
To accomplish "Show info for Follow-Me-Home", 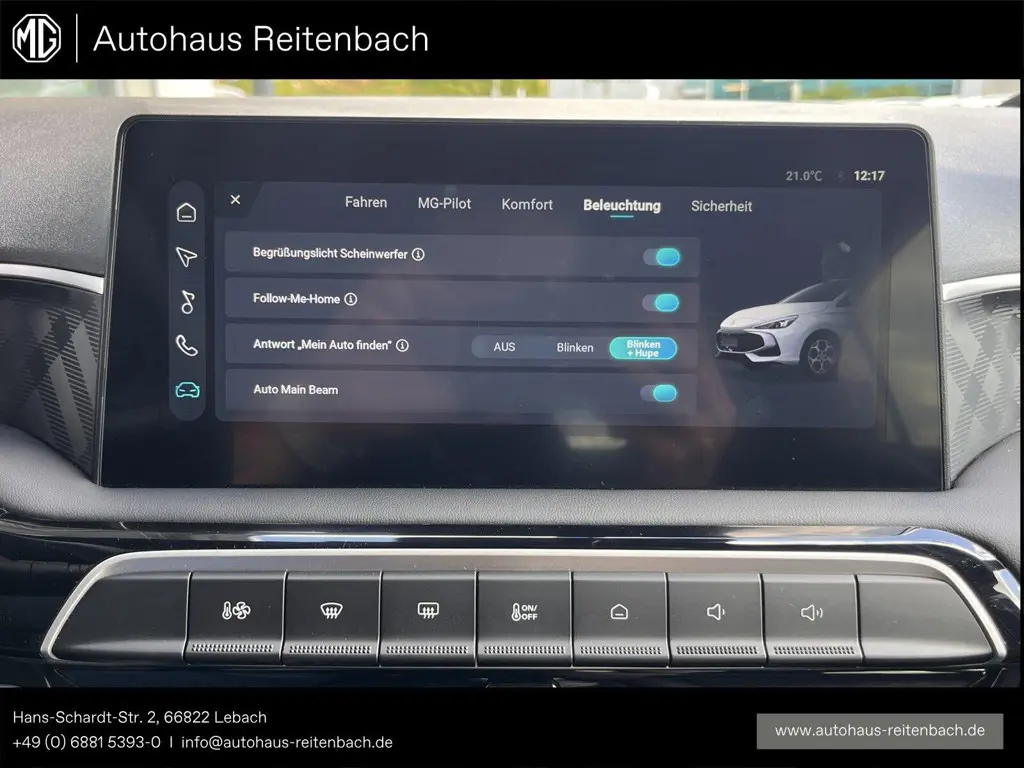I will click(351, 299).
